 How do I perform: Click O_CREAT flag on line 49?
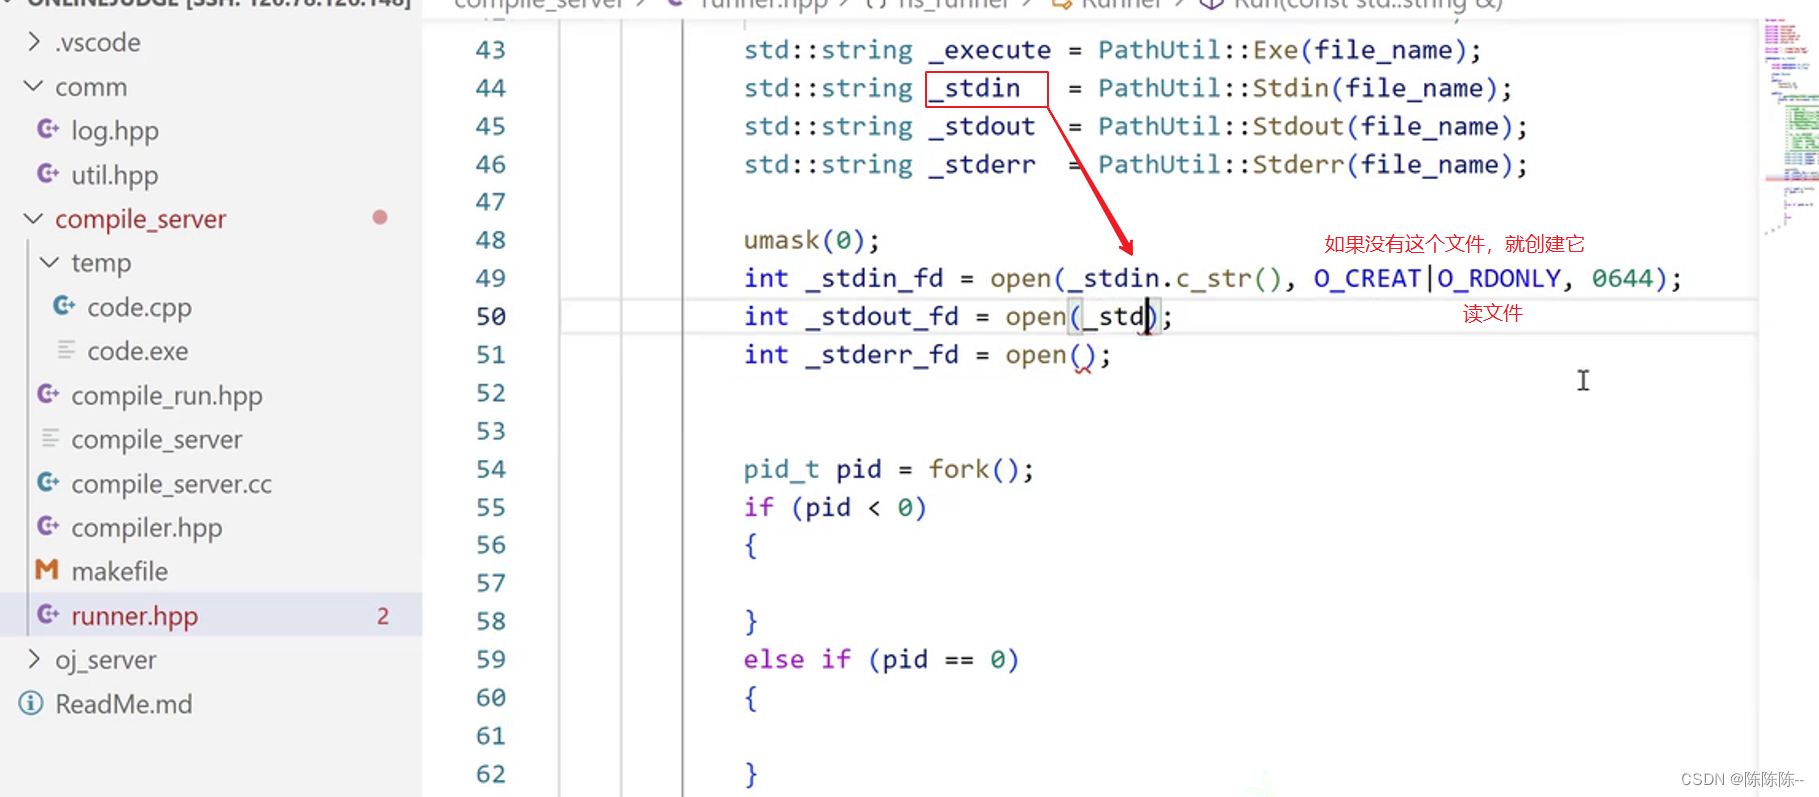tap(1367, 278)
